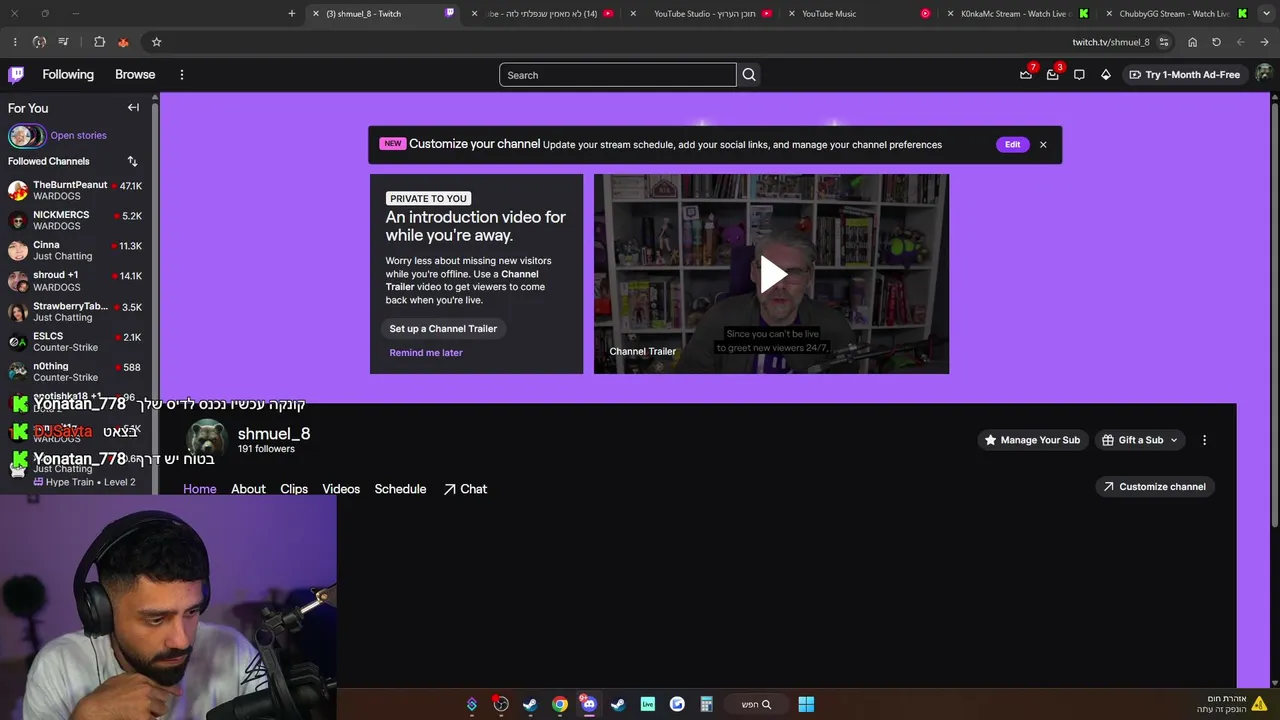Click the Windows taskbar search box
This screenshot has width=1280, height=720.
(756, 704)
